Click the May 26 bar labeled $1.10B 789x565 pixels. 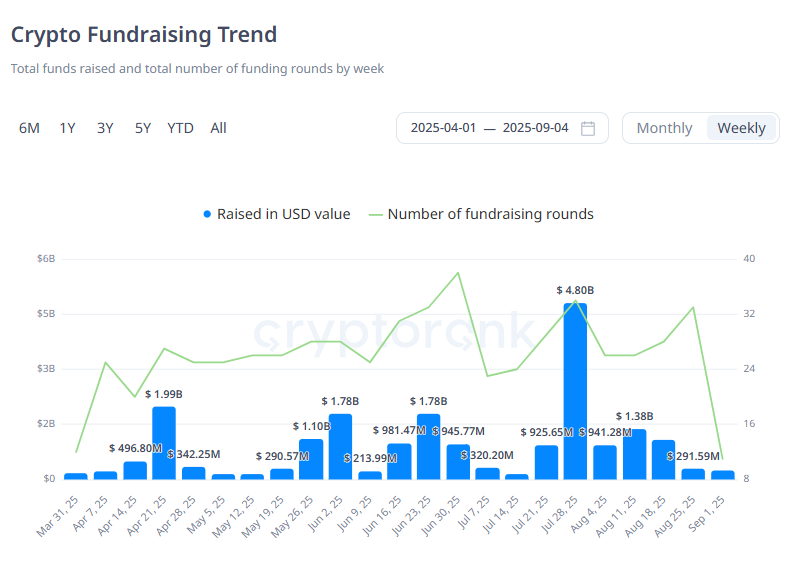(311, 459)
